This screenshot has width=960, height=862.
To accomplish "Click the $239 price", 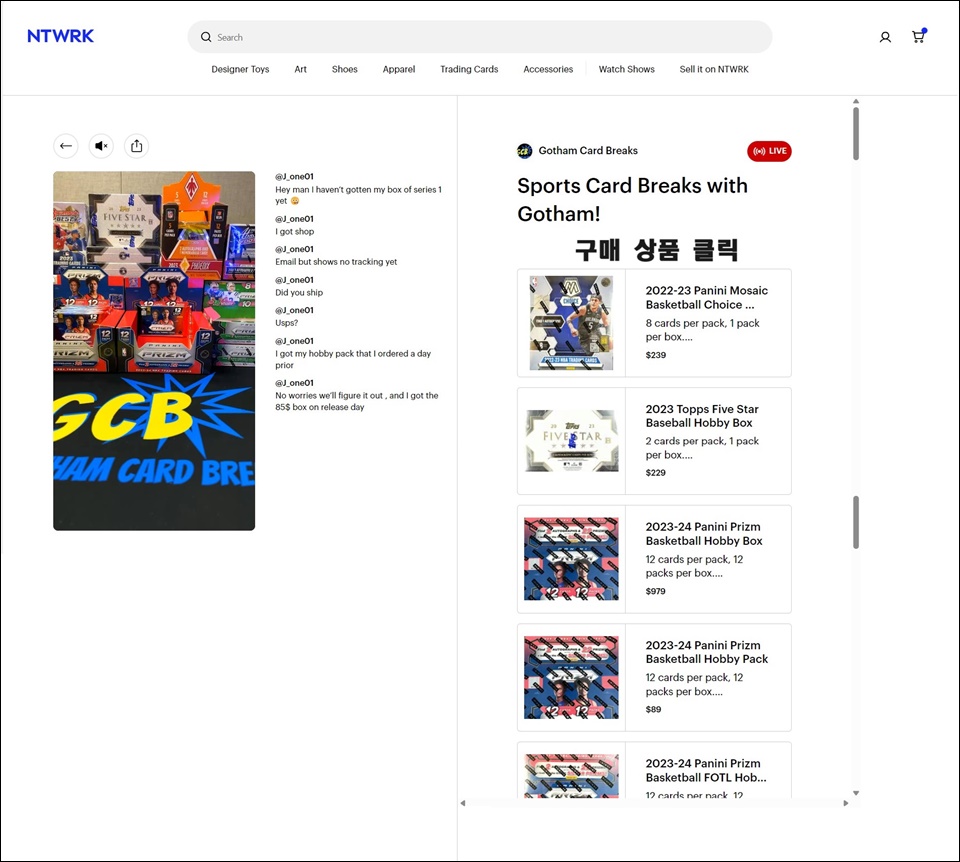I will click(656, 355).
